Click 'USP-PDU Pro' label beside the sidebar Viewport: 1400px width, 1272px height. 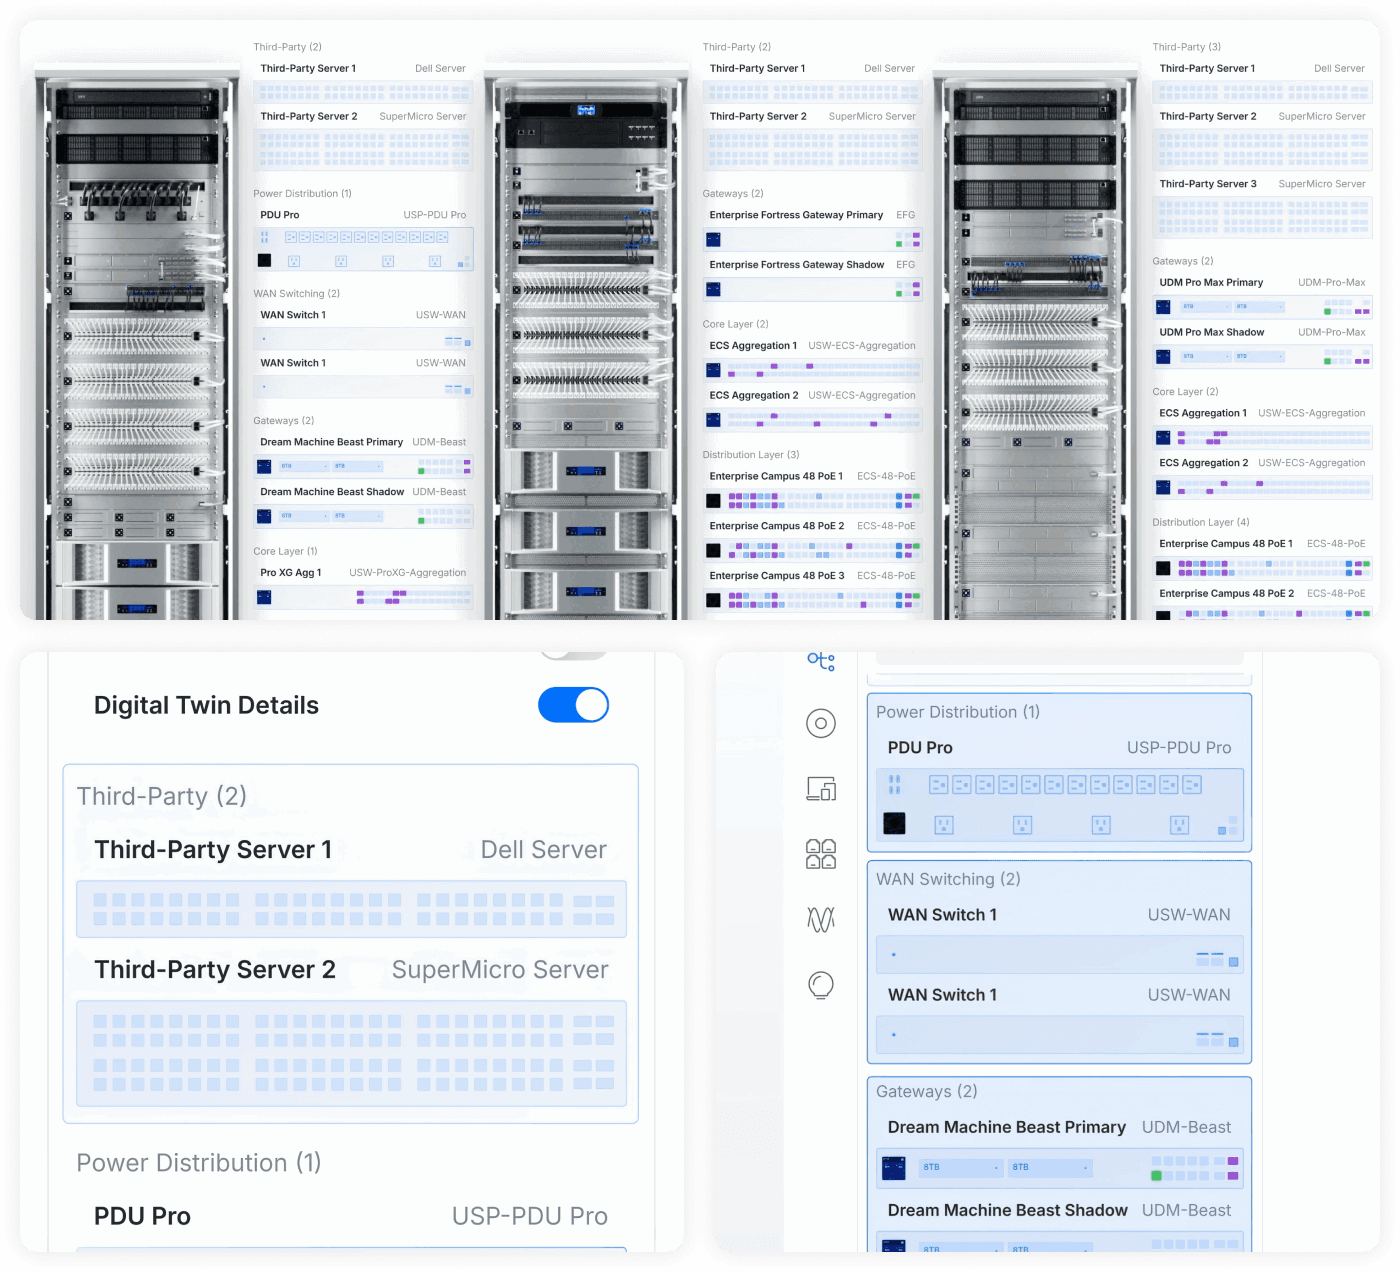(x=1179, y=747)
